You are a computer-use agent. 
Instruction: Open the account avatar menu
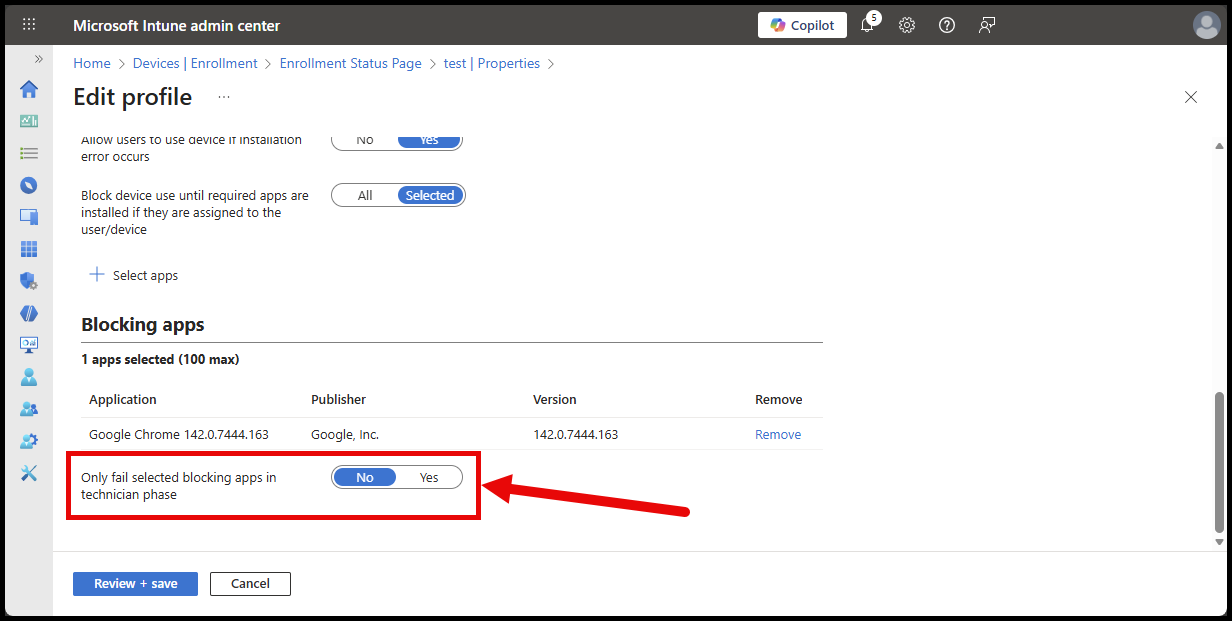(1207, 25)
